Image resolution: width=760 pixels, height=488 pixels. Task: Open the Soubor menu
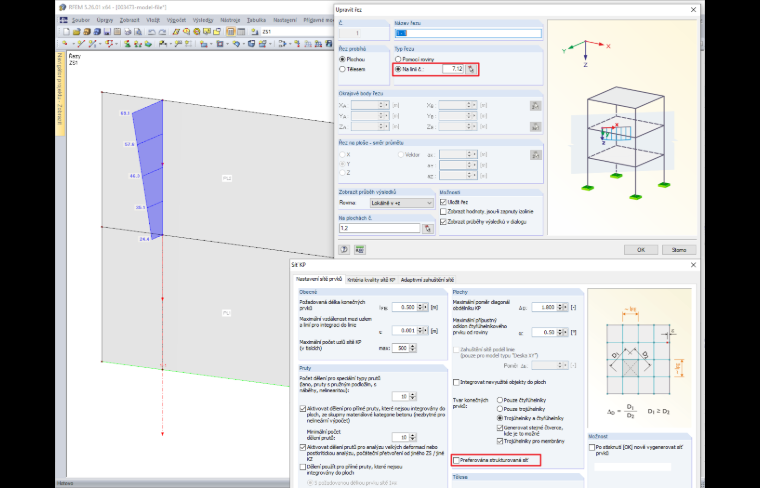pyautogui.click(x=81, y=20)
